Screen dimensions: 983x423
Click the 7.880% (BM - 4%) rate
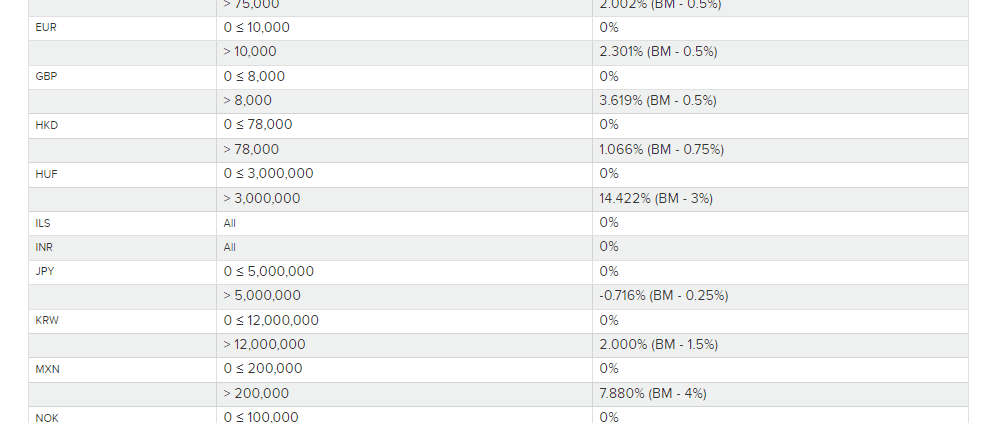653,394
